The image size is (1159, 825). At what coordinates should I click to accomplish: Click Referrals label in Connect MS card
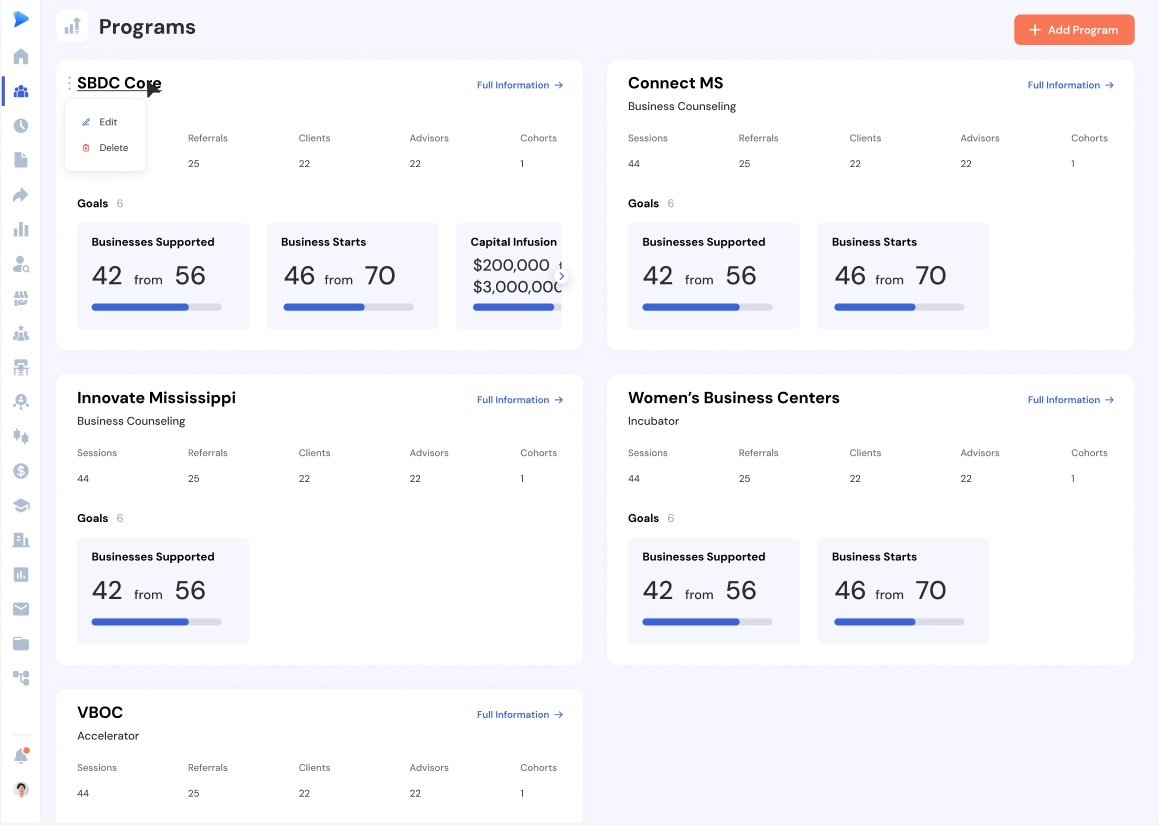pos(758,138)
